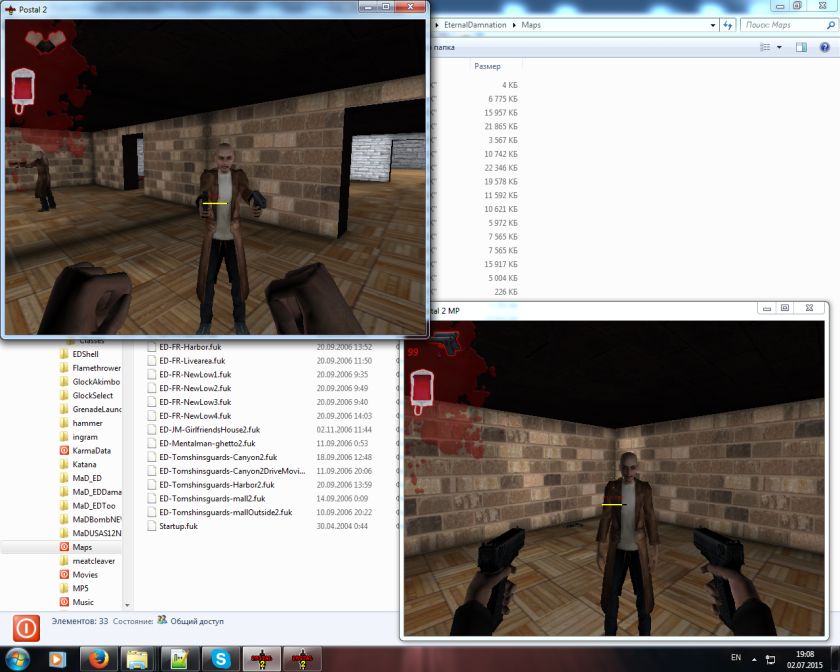The height and width of the screenshot is (672, 840).
Task: Show hidden tray icons arrow
Action: coord(754,659)
